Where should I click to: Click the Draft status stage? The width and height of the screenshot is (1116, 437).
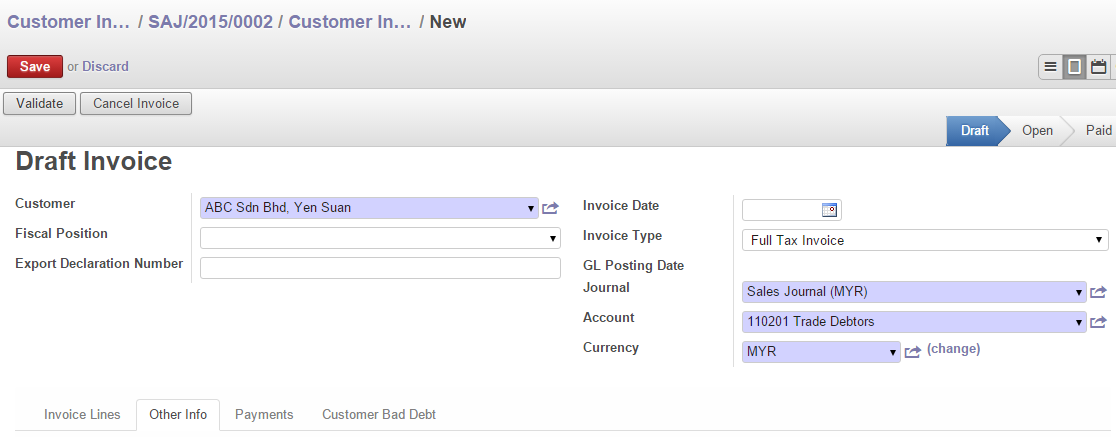[975, 131]
